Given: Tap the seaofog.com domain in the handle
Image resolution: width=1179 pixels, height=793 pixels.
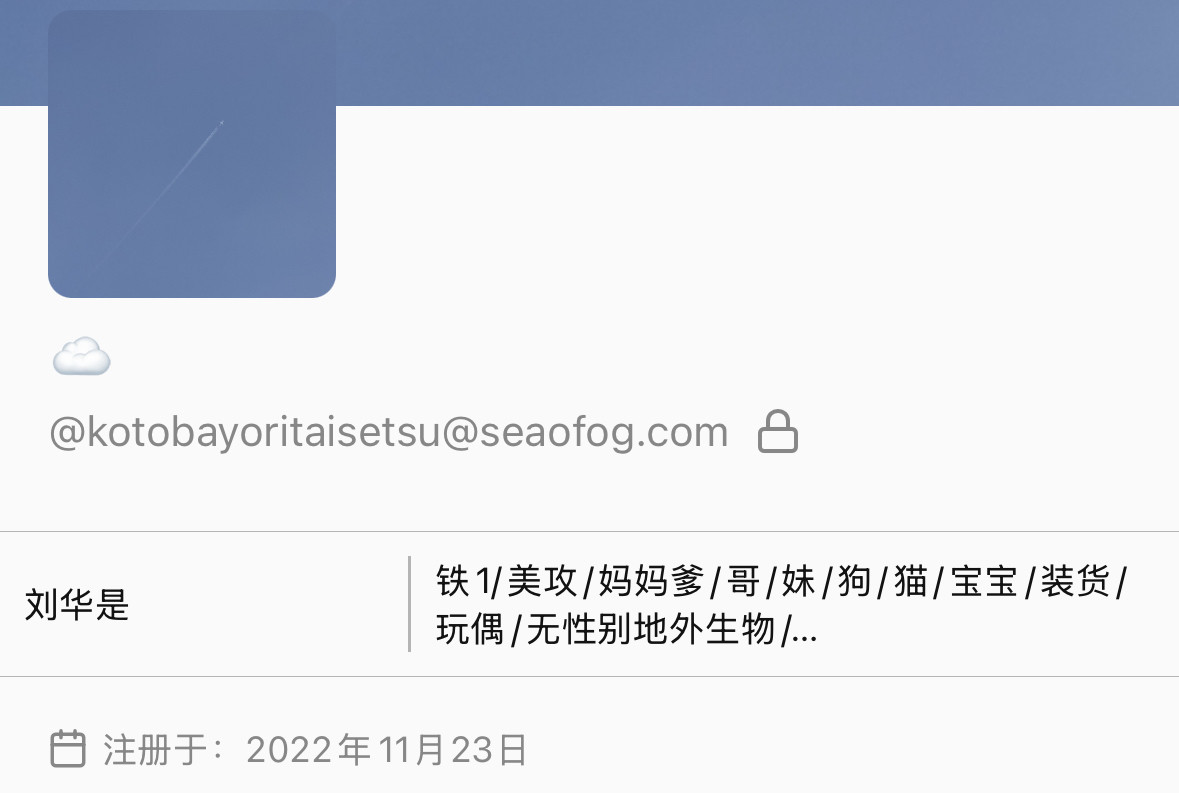Looking at the screenshot, I should [x=604, y=433].
